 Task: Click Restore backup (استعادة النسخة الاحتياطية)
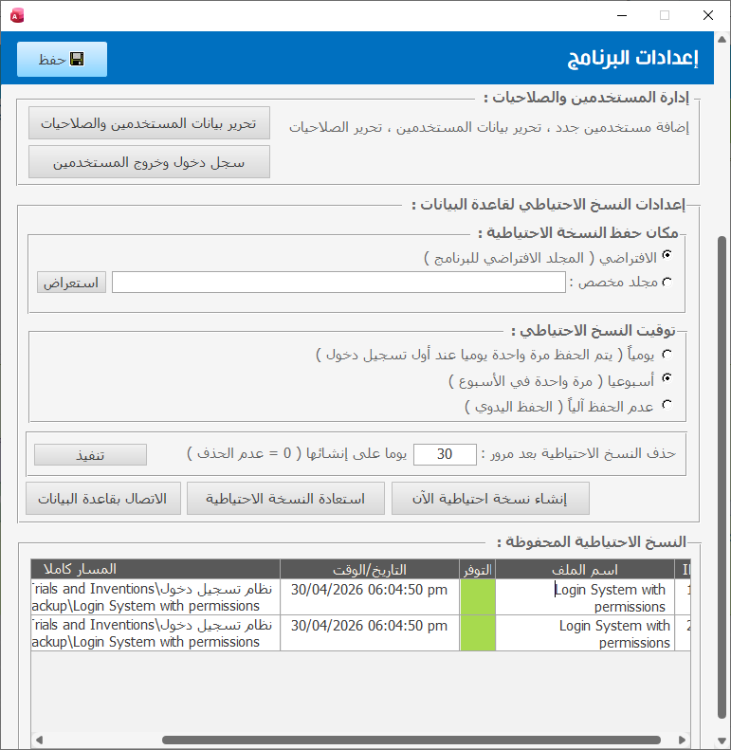[x=285, y=498]
